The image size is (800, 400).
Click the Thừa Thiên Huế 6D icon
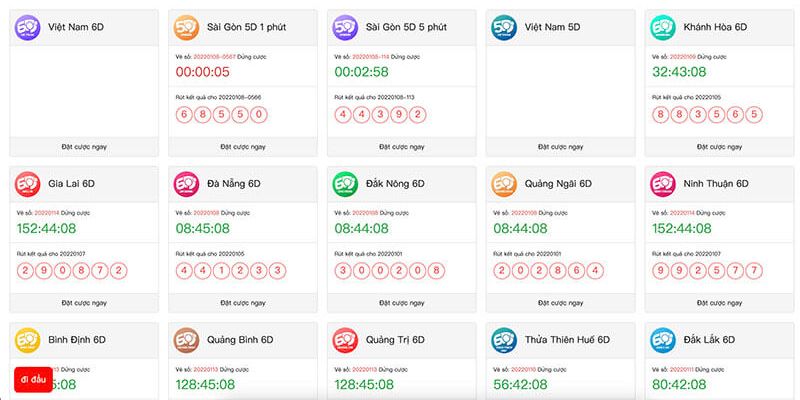[504, 340]
